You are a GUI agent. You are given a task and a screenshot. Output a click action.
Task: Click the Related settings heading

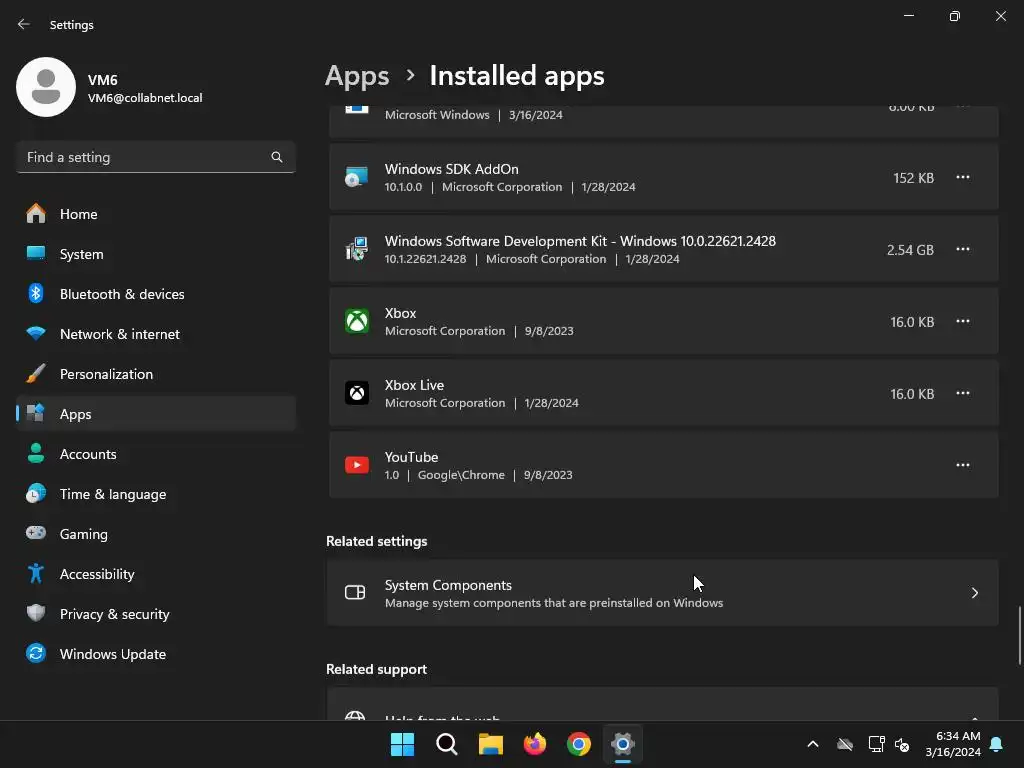click(x=377, y=541)
